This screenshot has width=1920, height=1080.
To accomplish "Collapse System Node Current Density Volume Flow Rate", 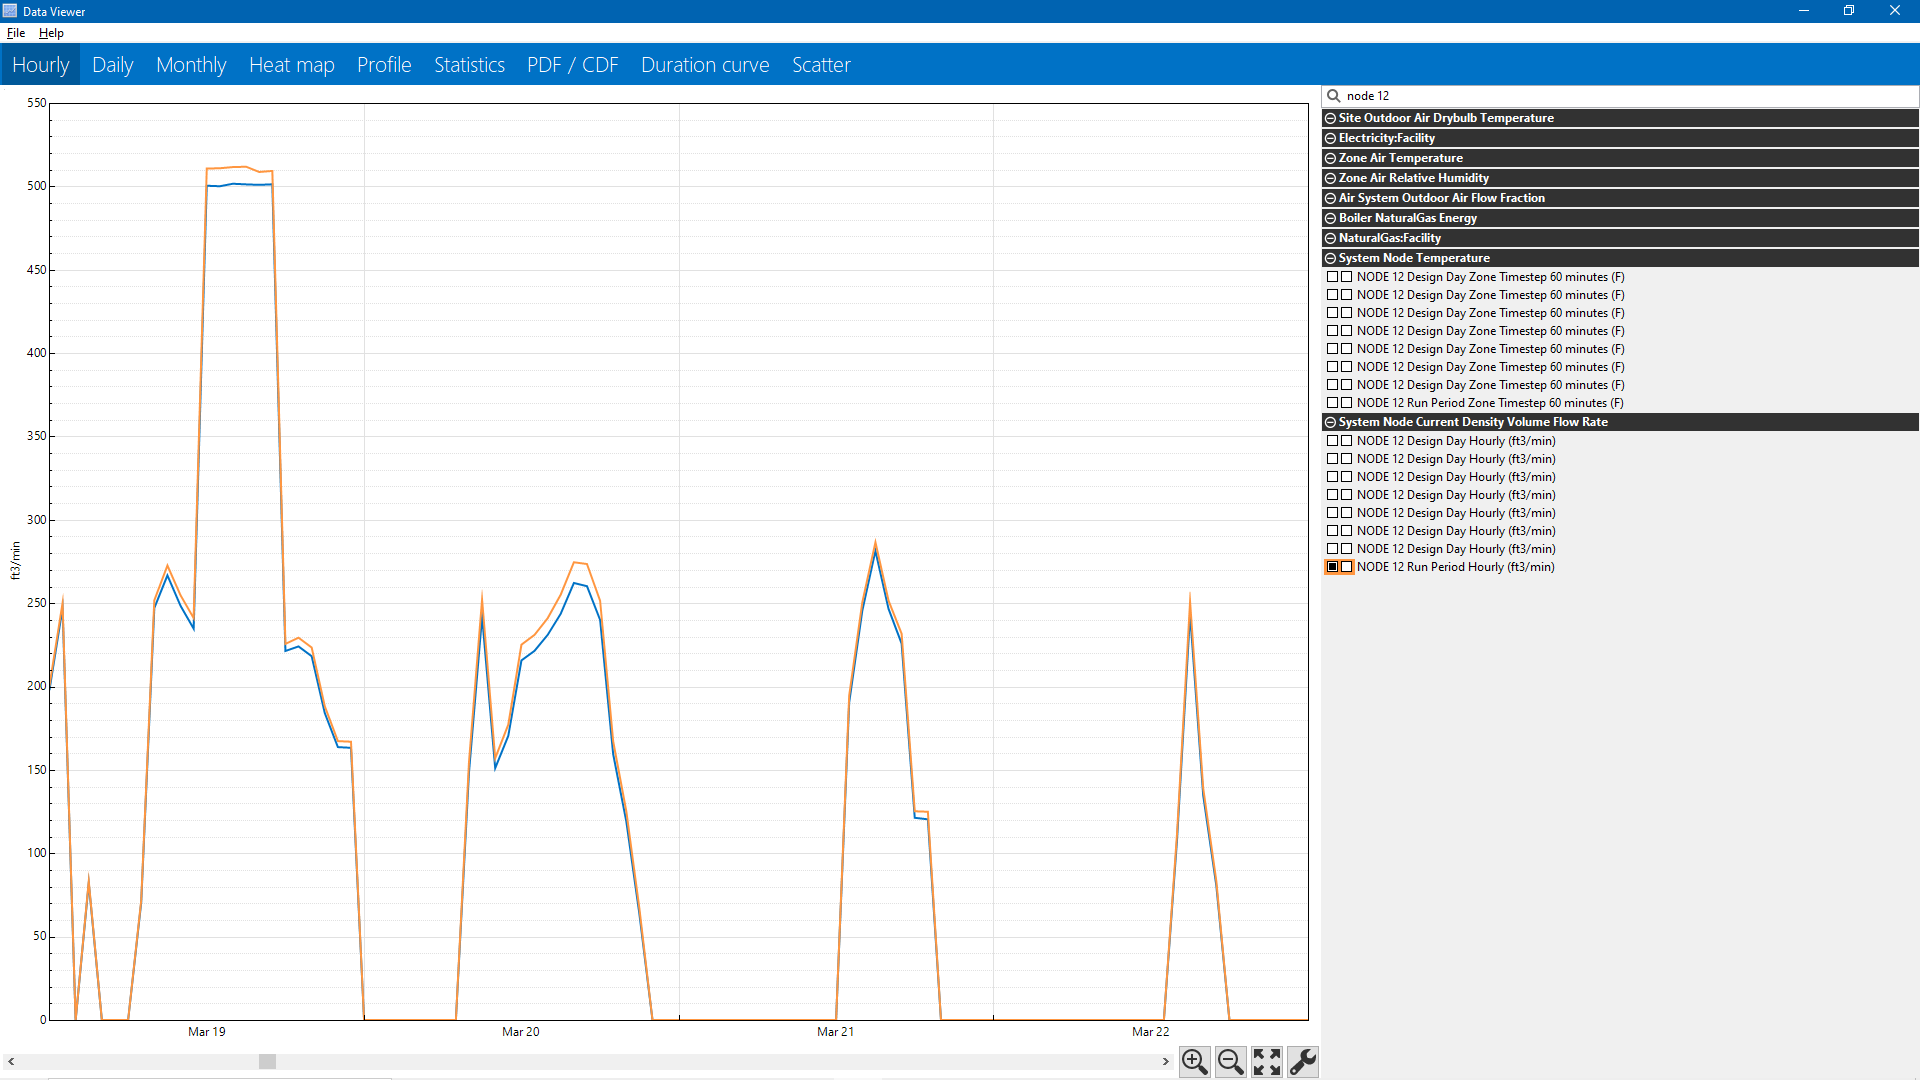I will [1330, 422].
